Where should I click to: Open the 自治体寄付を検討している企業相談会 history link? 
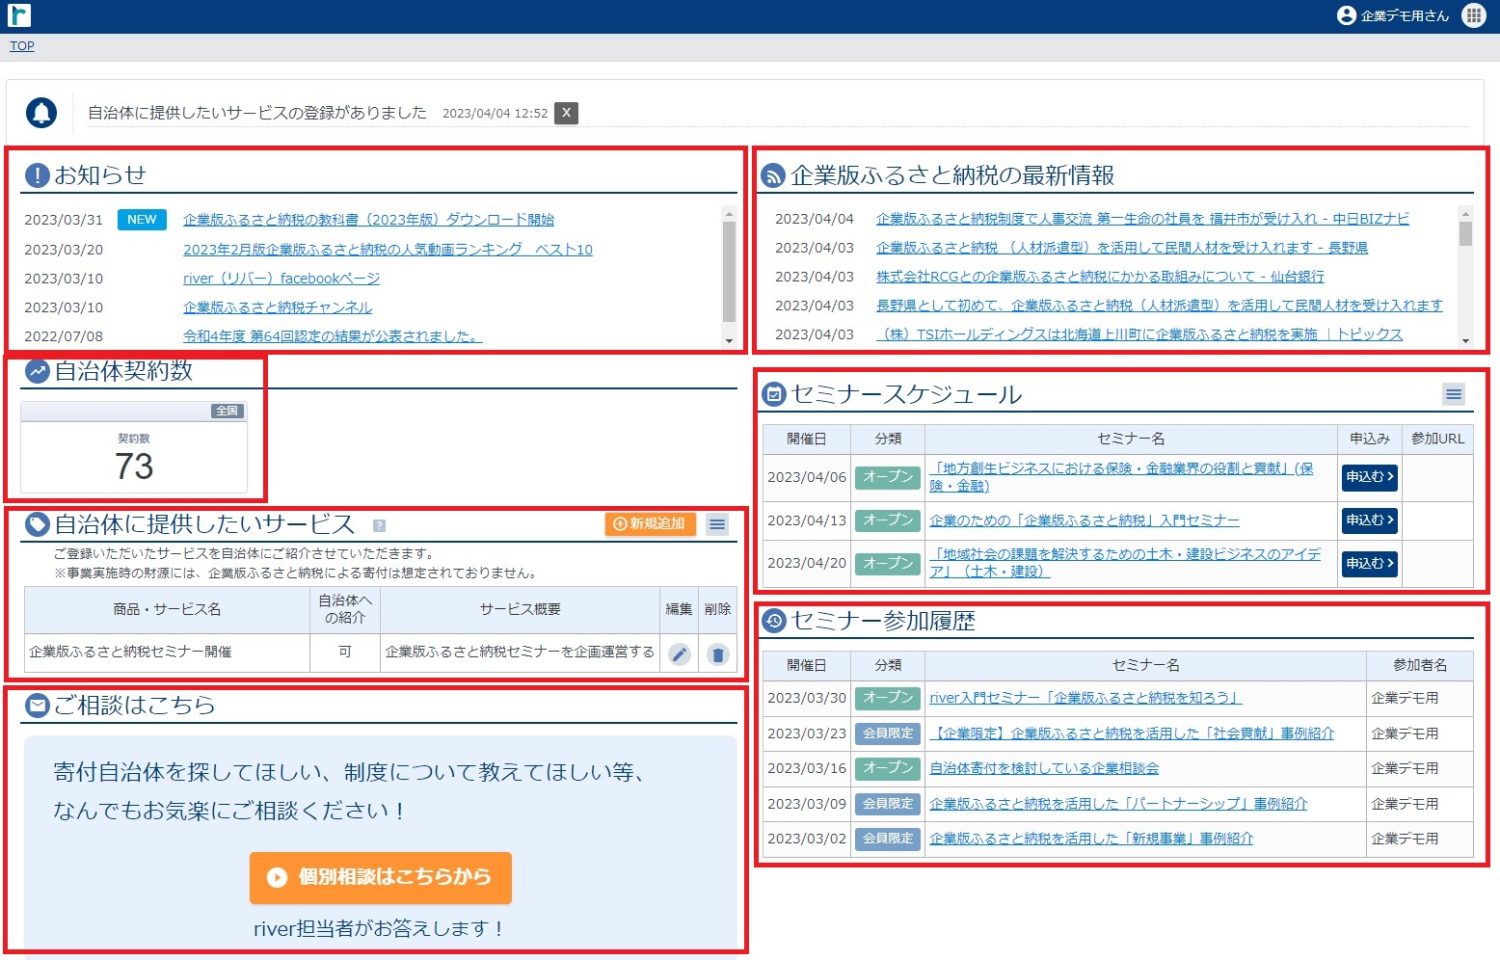pyautogui.click(x=1044, y=768)
